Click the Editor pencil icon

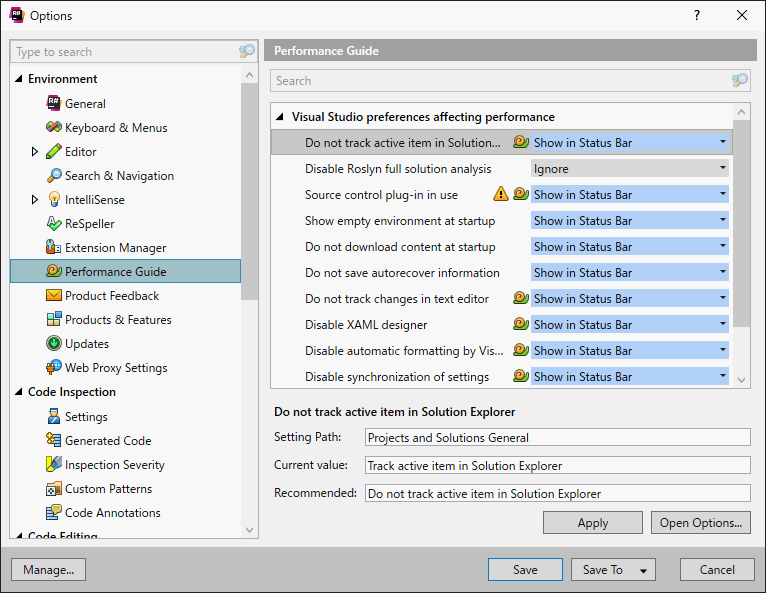[54, 151]
